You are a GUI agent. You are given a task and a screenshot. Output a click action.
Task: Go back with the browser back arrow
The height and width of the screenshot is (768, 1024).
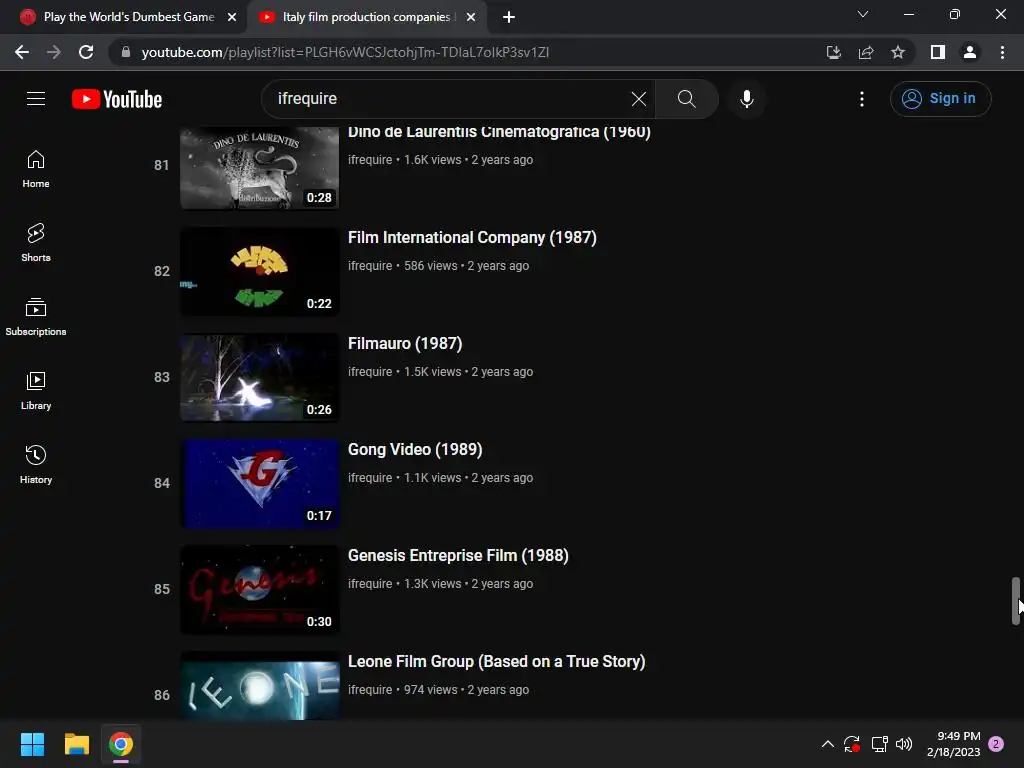[22, 52]
